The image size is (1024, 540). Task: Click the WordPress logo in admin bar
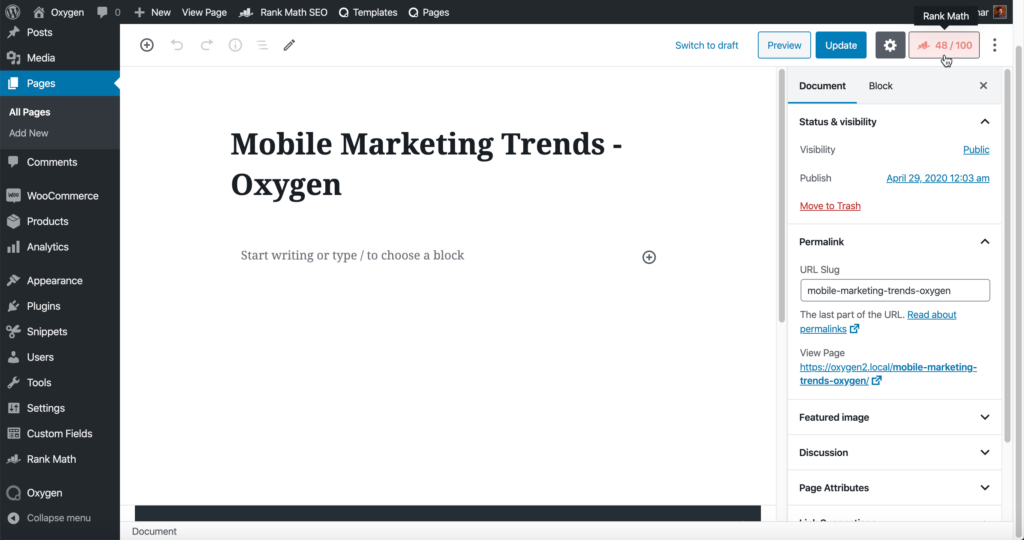[x=12, y=12]
